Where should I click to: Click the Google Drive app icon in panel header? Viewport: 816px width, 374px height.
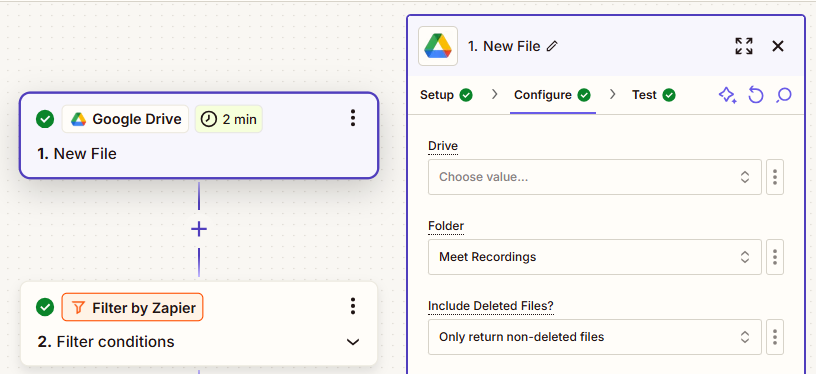click(438, 46)
